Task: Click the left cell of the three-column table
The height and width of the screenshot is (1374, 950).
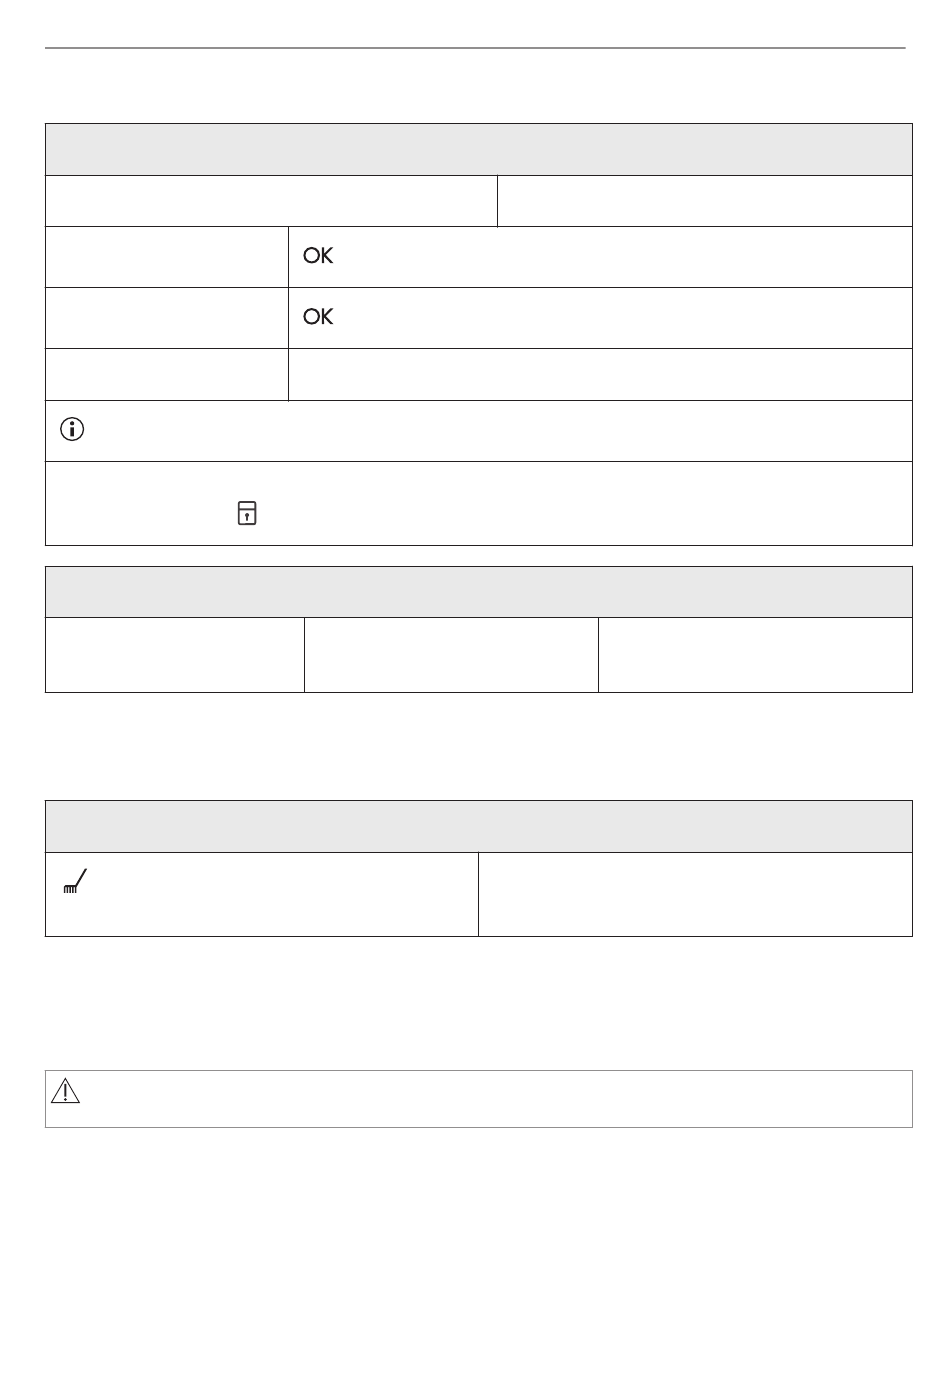Action: pos(175,655)
